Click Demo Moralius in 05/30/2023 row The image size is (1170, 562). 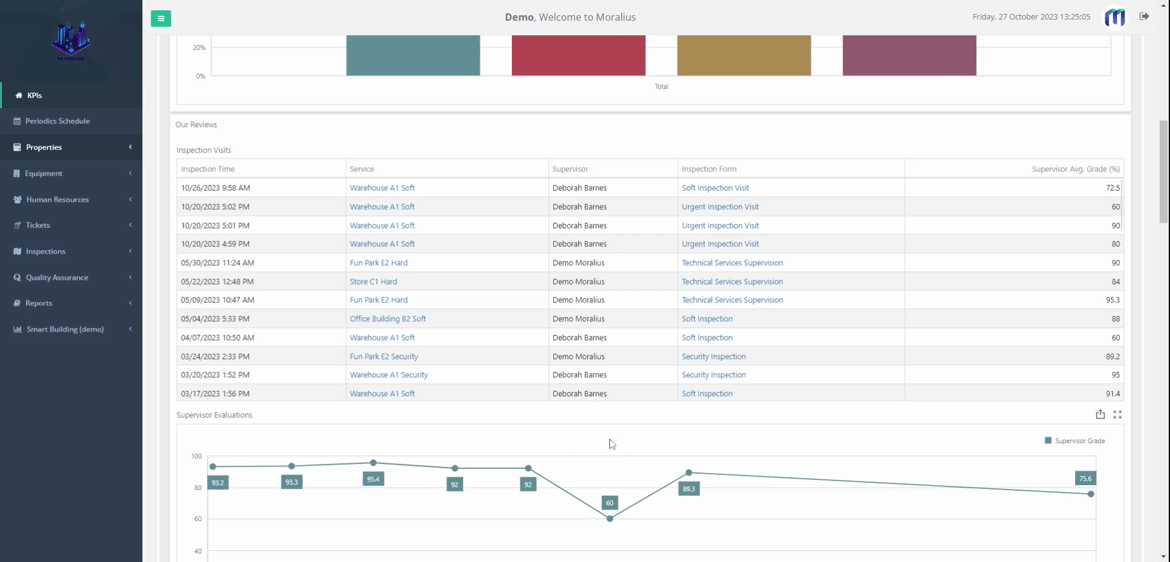[578, 263]
